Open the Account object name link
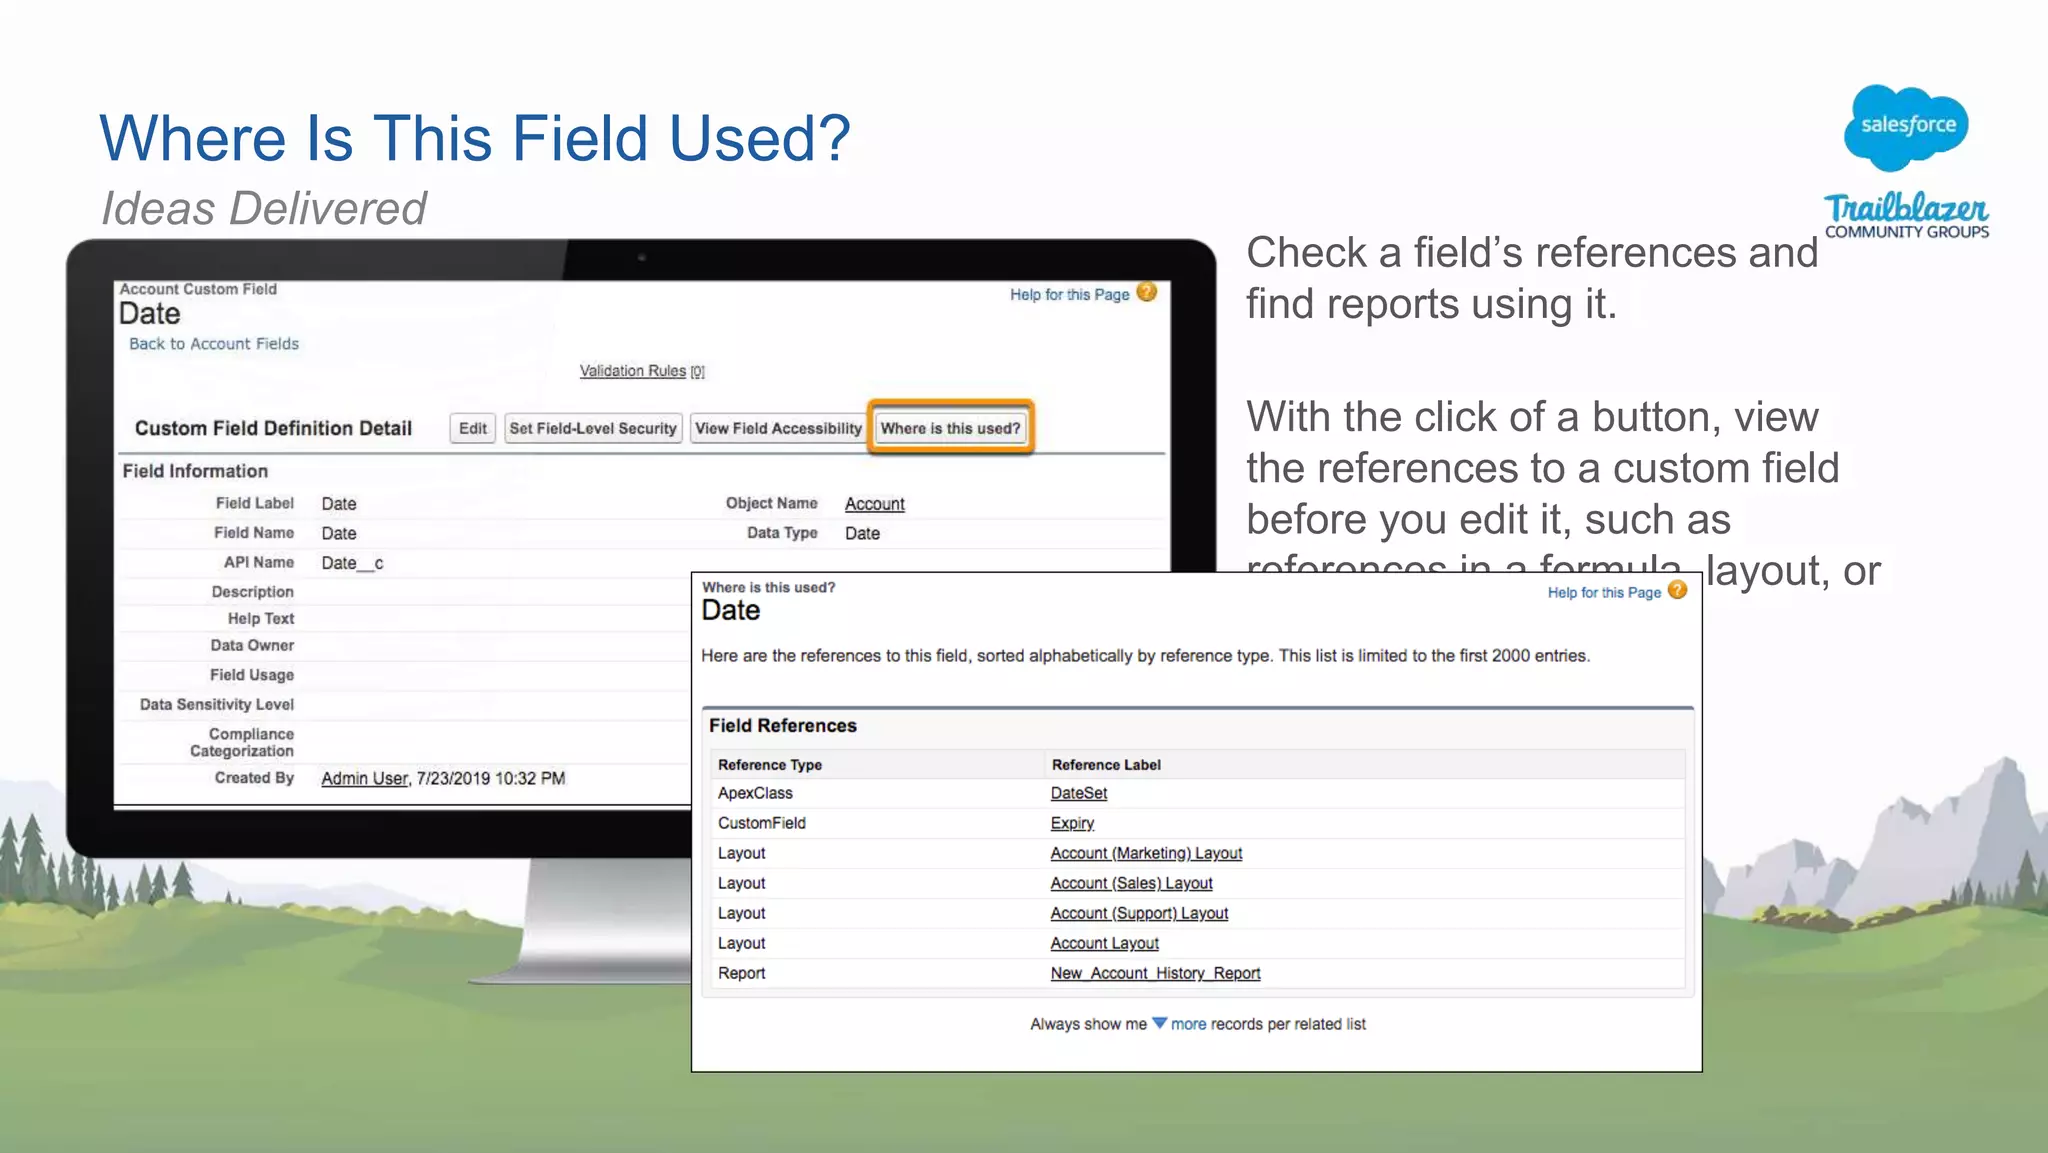 point(874,504)
